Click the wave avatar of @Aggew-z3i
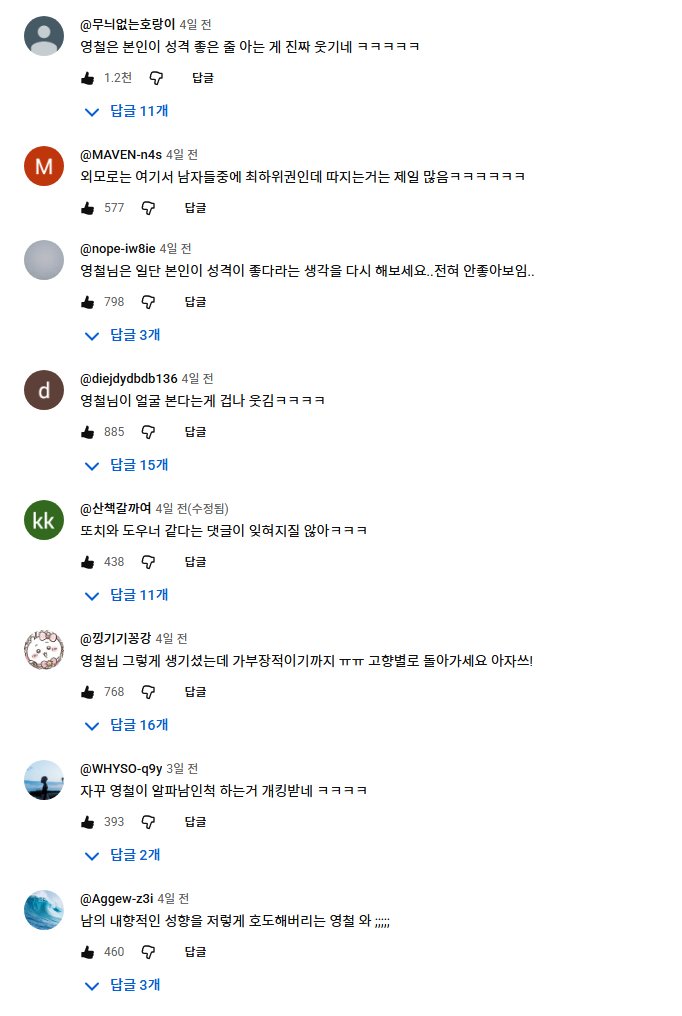 coord(43,911)
